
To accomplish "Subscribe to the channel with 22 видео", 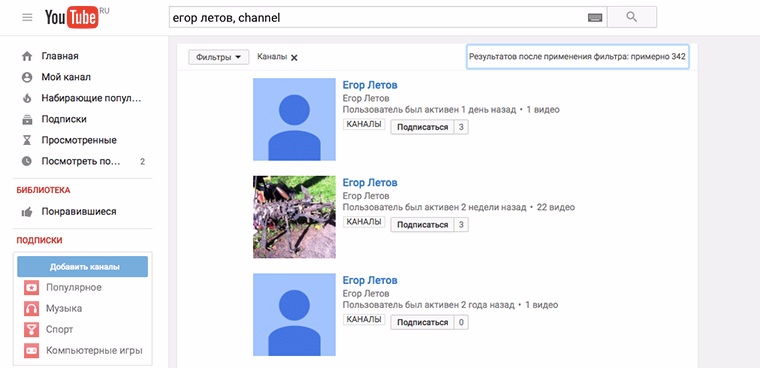I will click(423, 224).
